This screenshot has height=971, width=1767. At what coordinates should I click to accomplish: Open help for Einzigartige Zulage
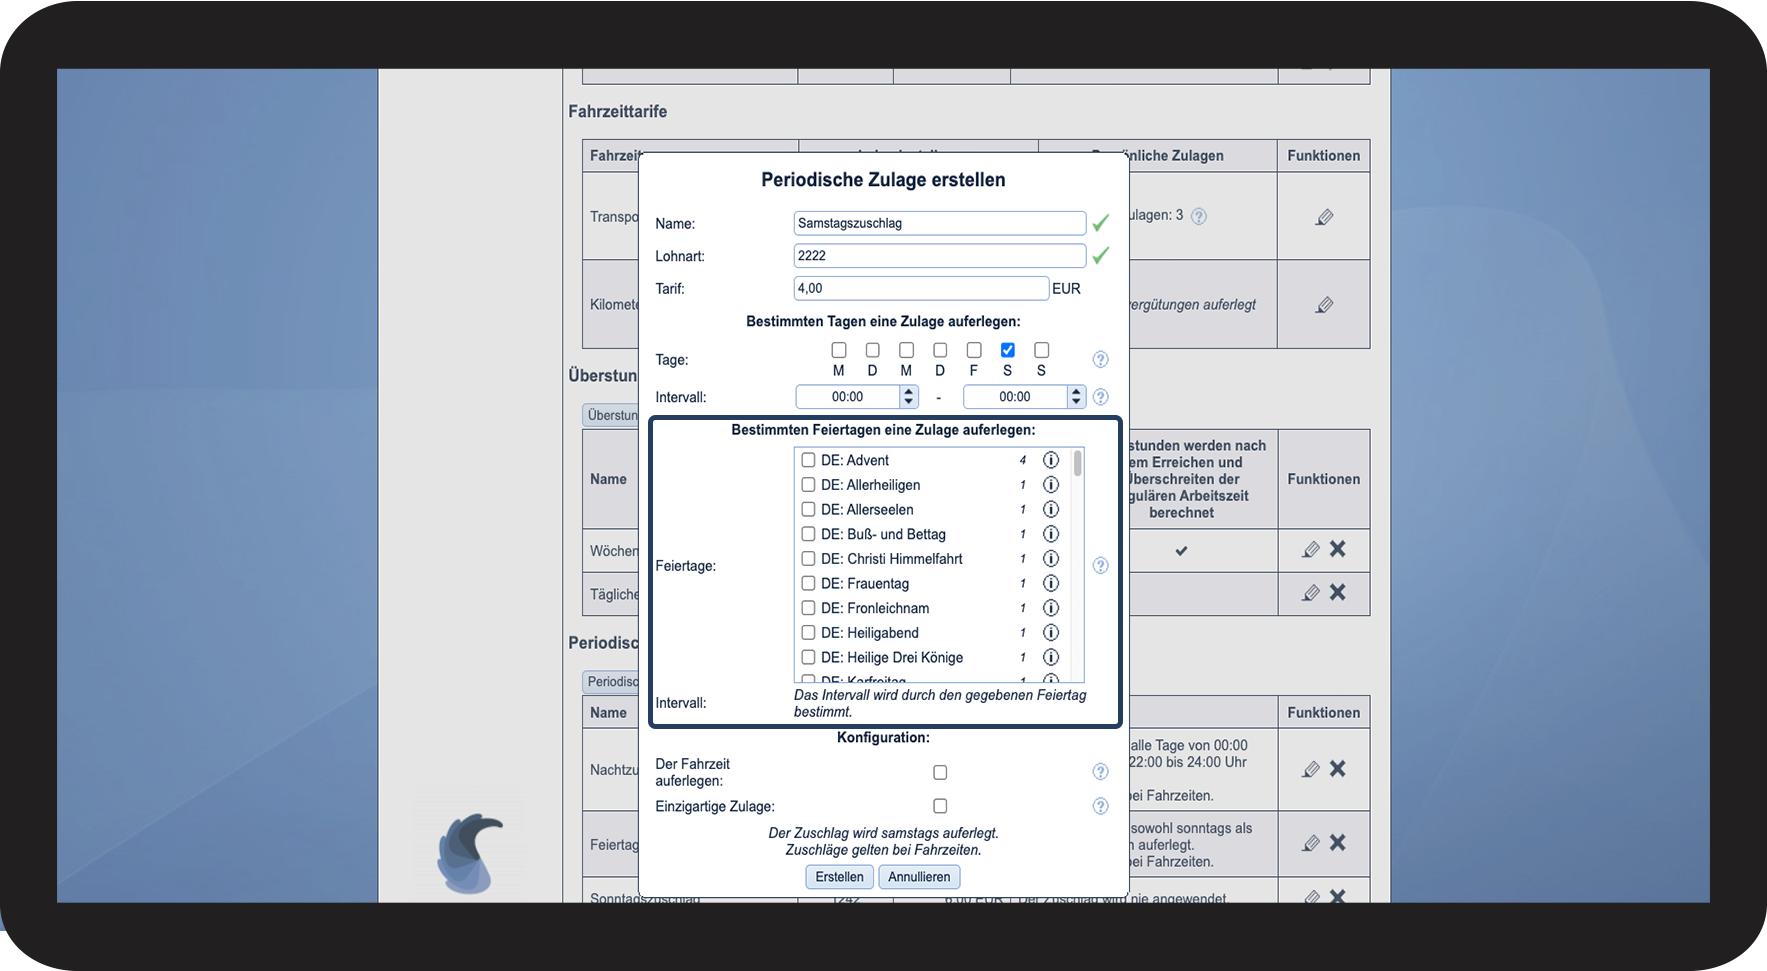[x=1100, y=806]
